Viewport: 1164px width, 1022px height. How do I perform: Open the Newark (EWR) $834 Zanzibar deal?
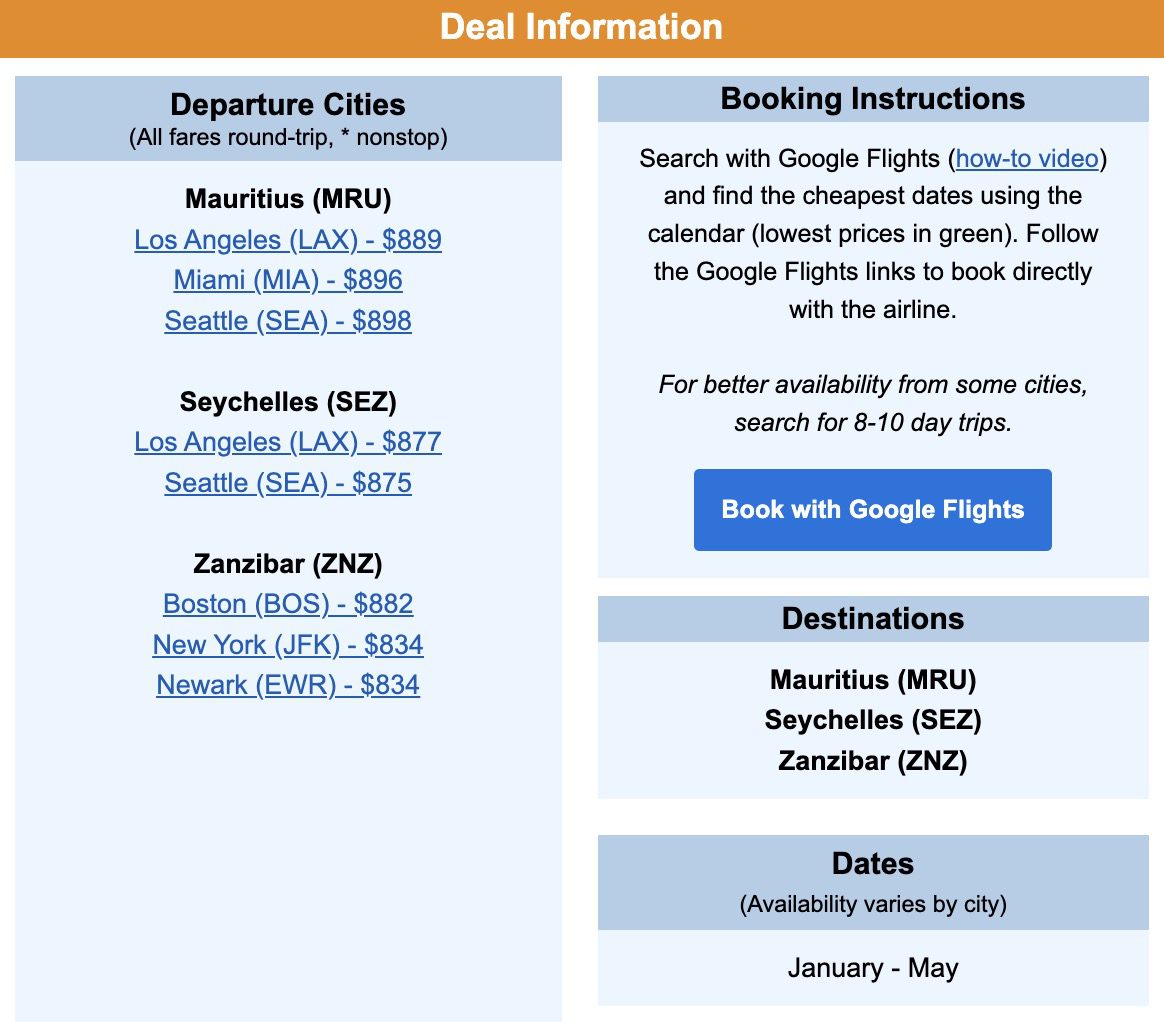click(287, 685)
